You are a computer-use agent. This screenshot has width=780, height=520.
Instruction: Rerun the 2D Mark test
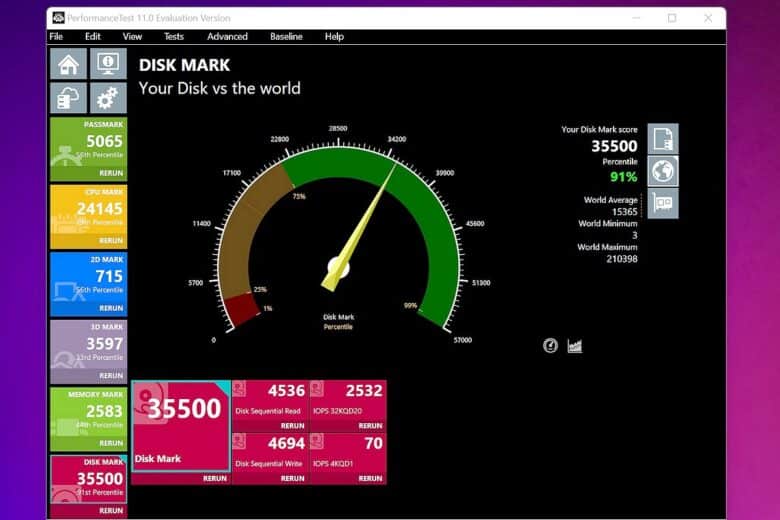tap(111, 308)
